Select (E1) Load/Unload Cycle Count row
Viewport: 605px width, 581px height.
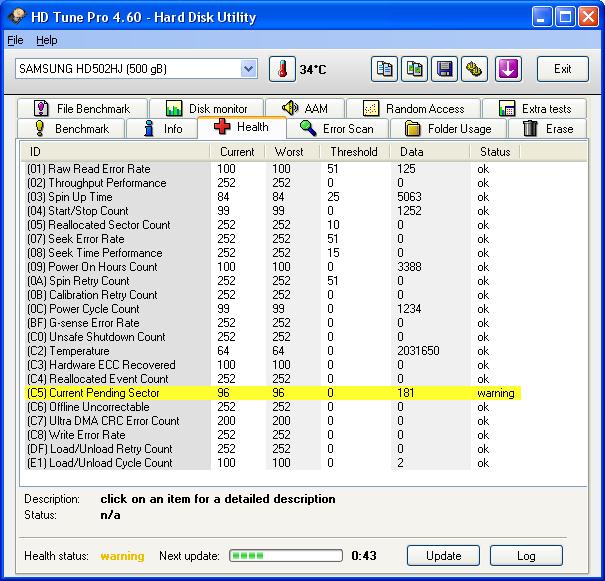[272, 463]
